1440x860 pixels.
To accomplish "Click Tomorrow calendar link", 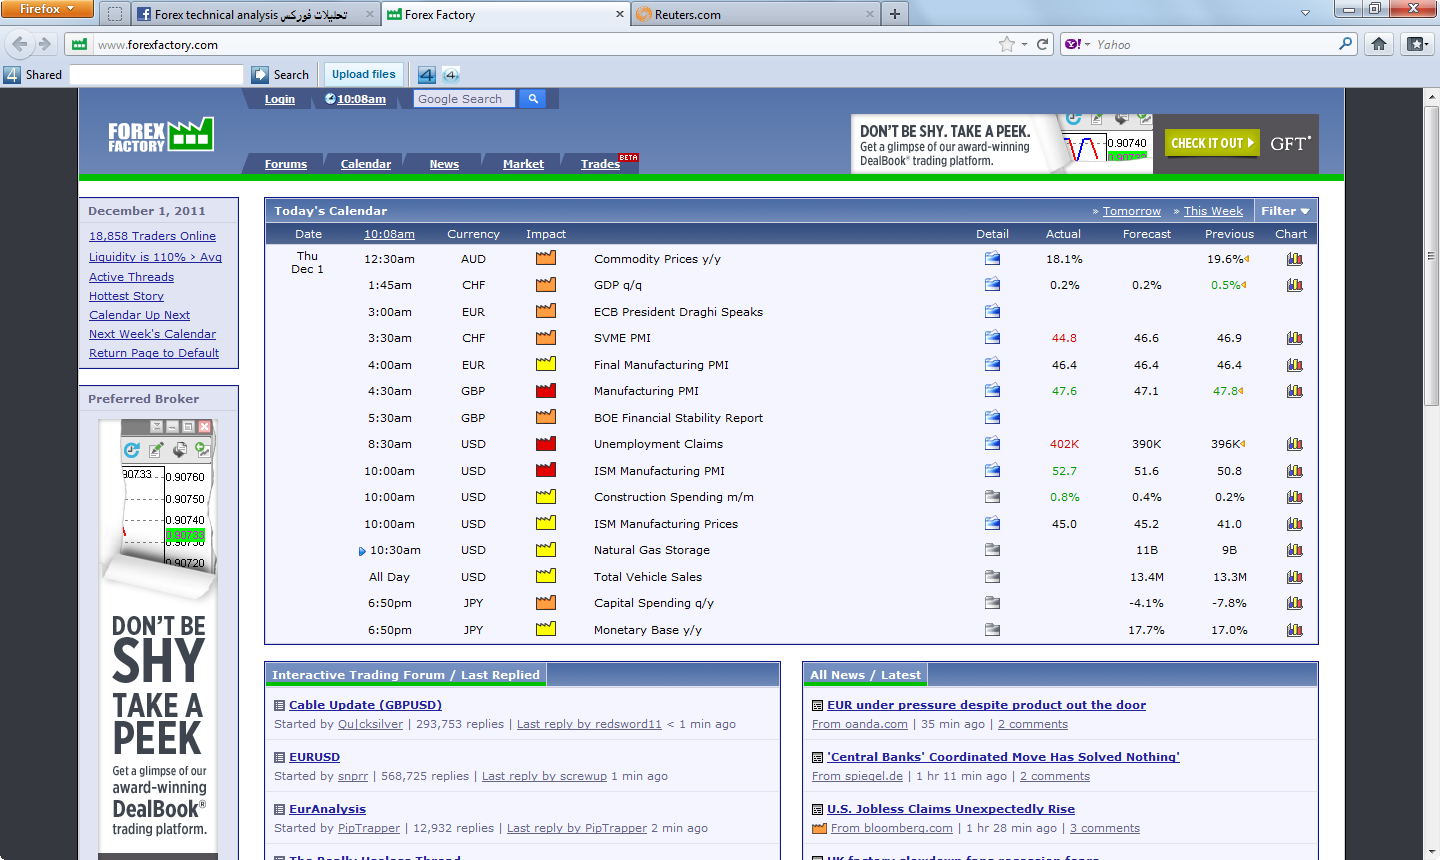I will click(x=1132, y=211).
